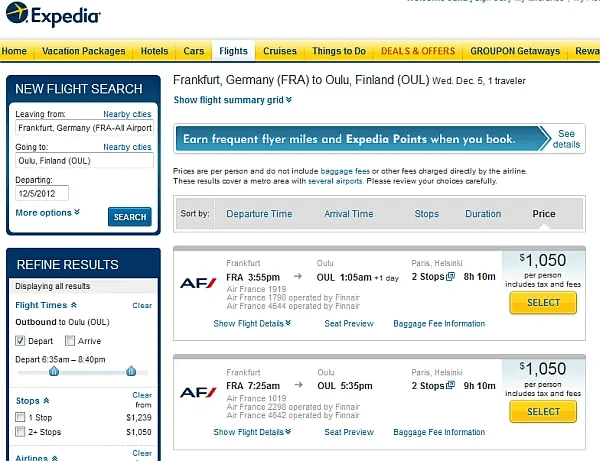Open Baggage Fee Information for 3:55pm flight
The width and height of the screenshot is (600, 461).
click(439, 324)
